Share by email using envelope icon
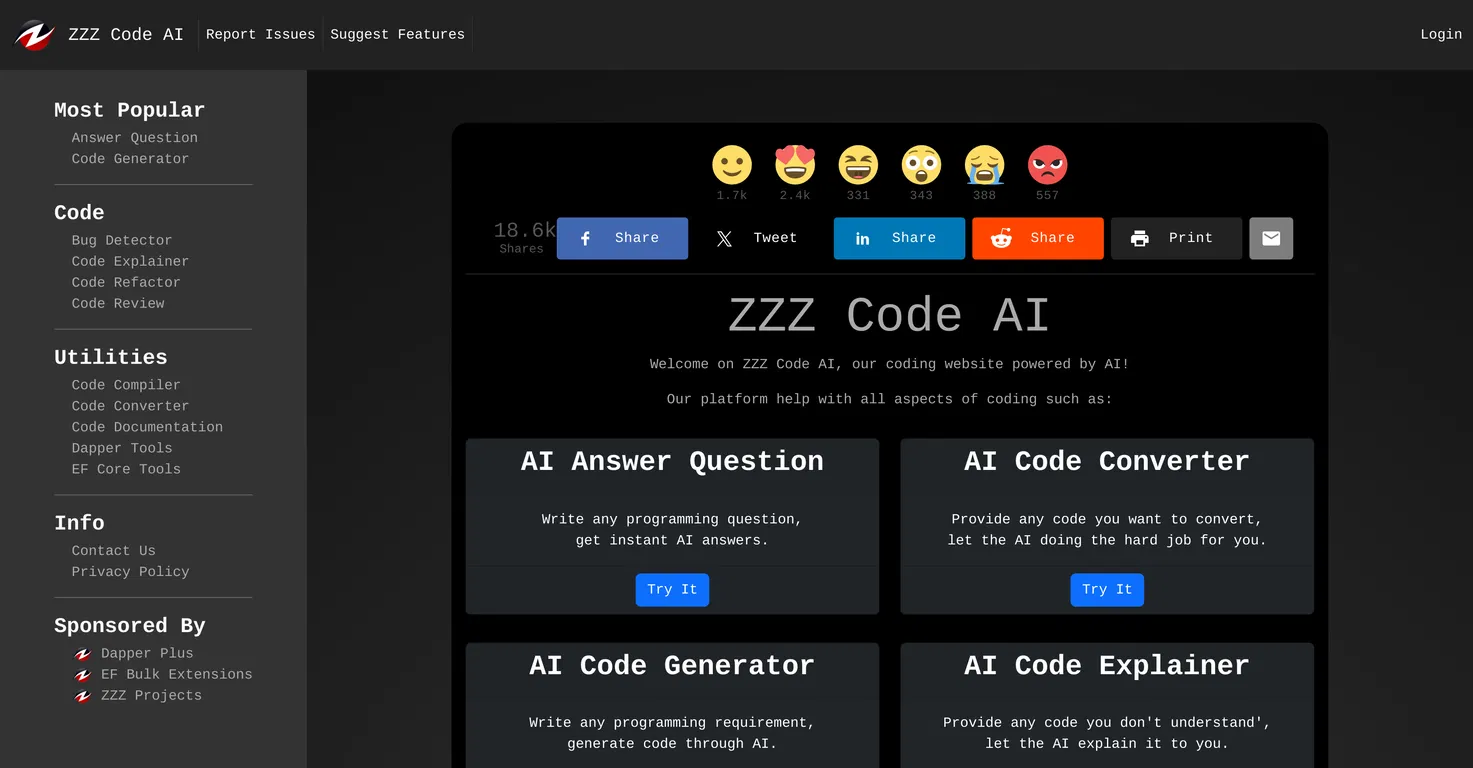The width and height of the screenshot is (1473, 768). [x=1271, y=238]
